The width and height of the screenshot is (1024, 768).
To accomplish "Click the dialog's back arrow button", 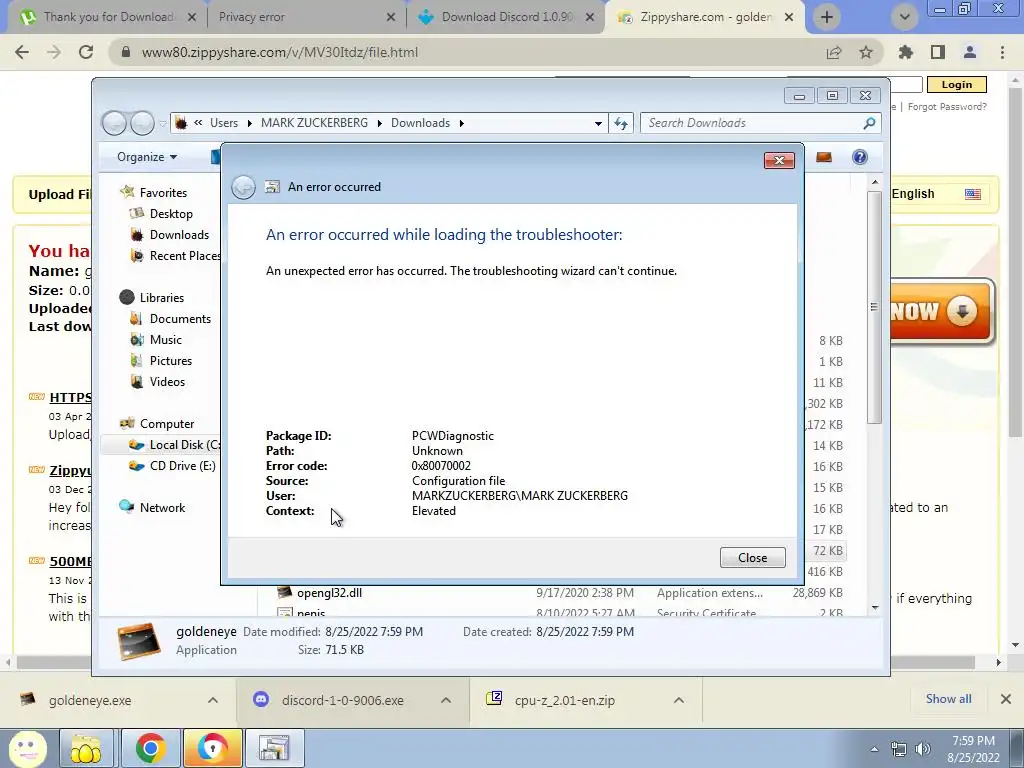I will [244, 187].
